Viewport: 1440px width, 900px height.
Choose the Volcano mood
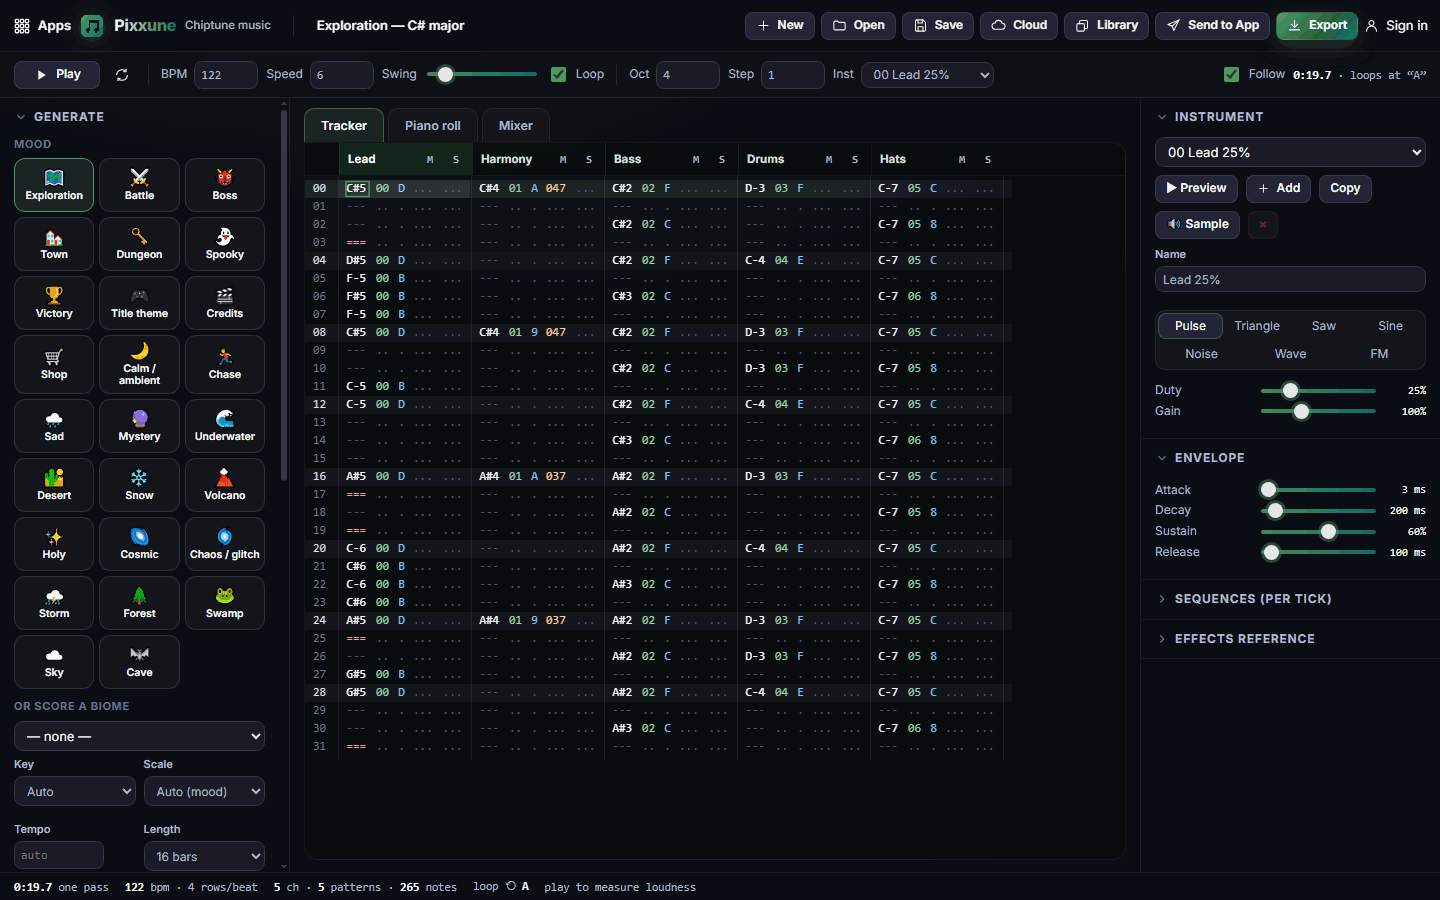225,485
